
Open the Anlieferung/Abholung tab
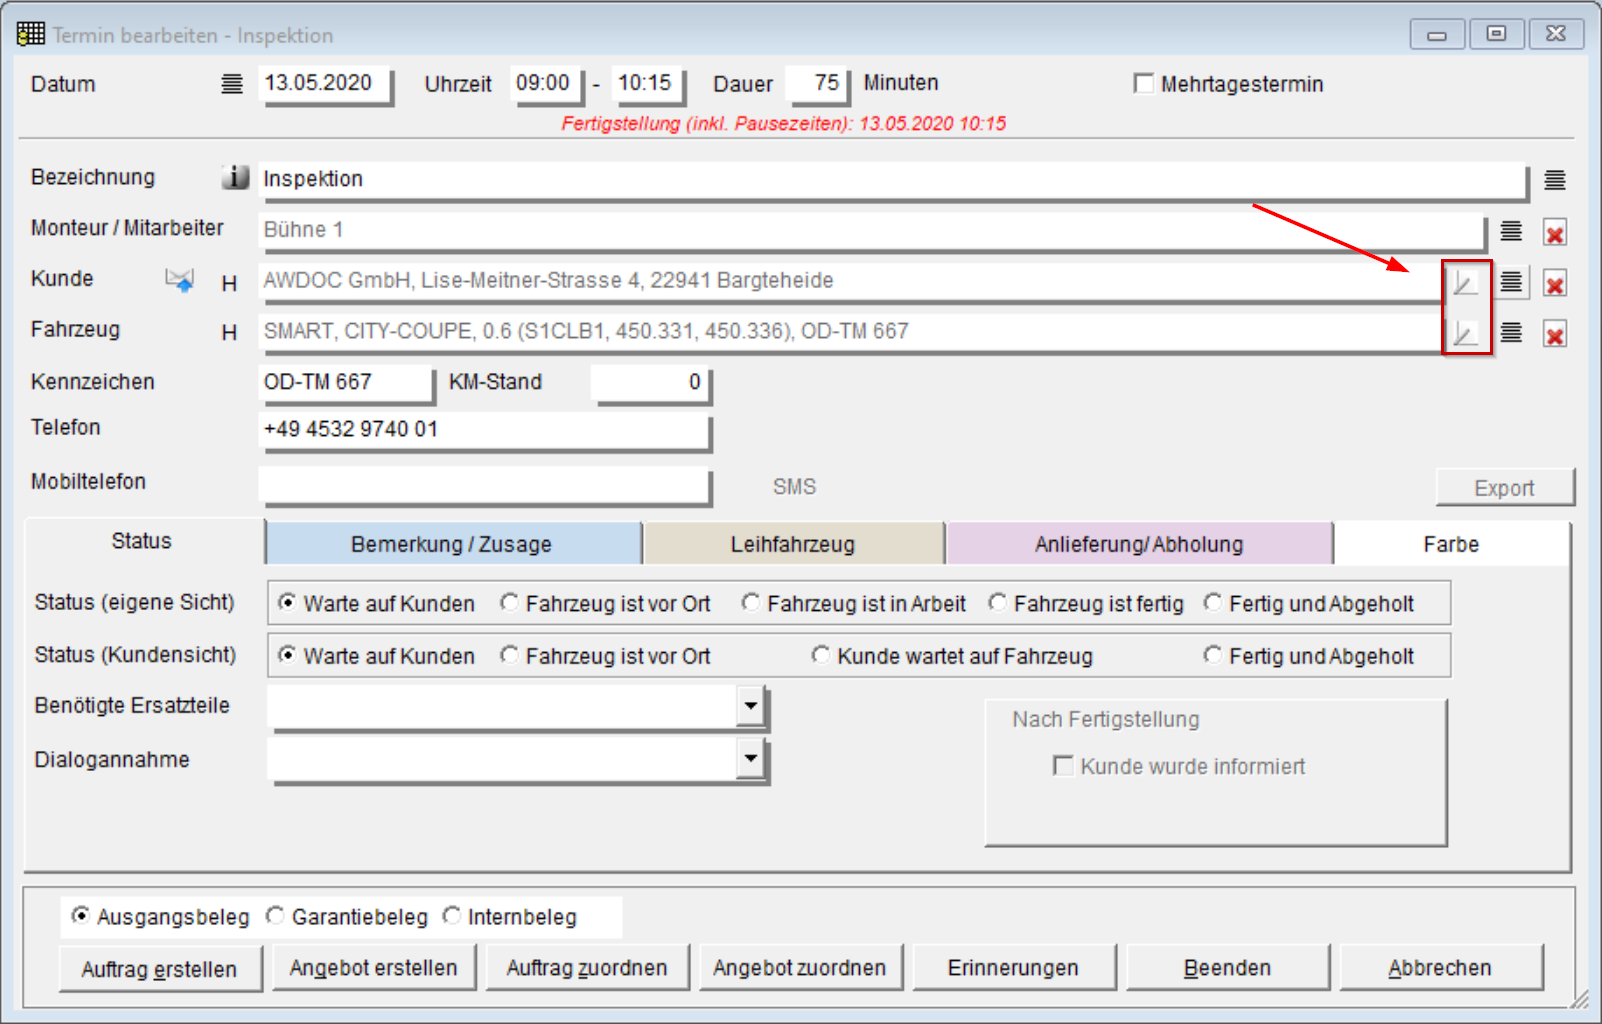tap(1139, 544)
